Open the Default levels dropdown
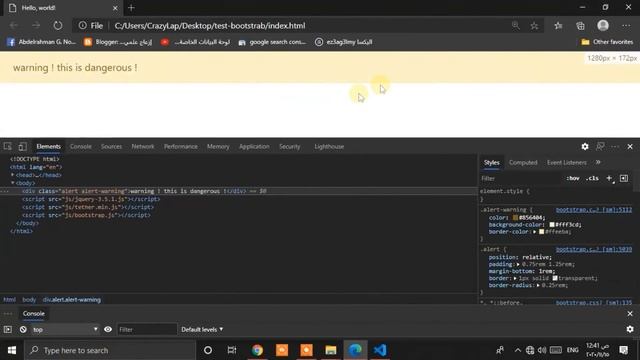This screenshot has width=640, height=360. click(x=202, y=329)
